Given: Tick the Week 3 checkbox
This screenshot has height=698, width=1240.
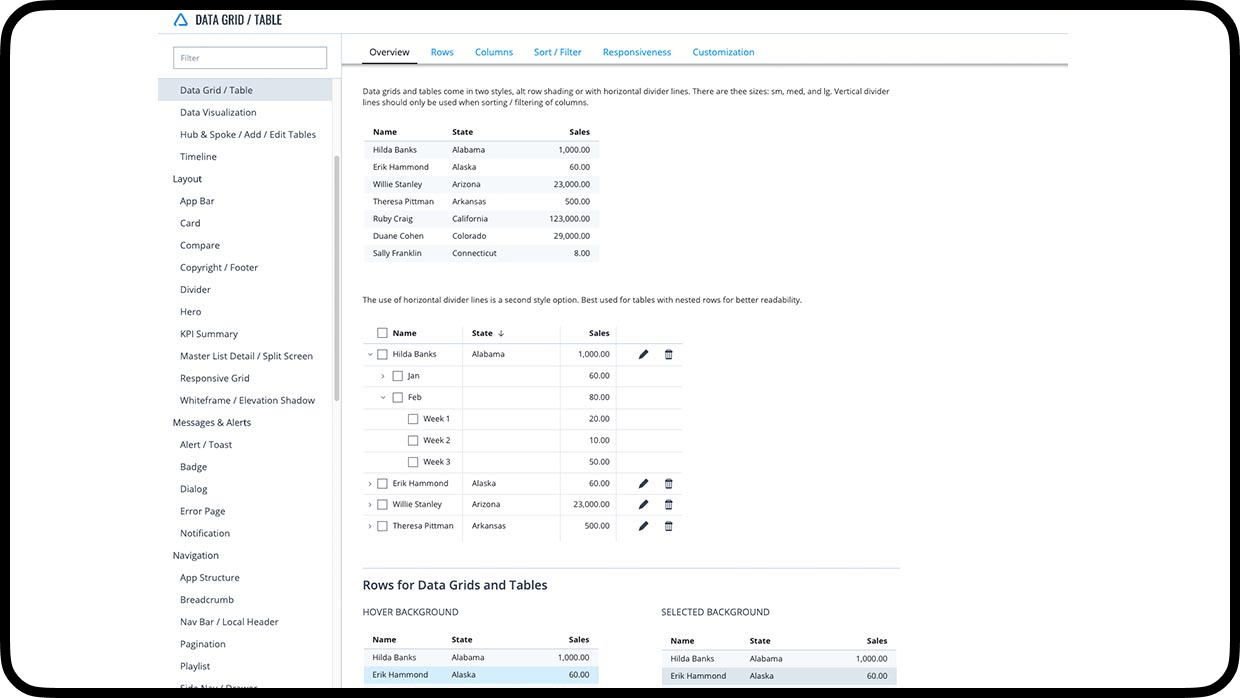Looking at the screenshot, I should click(413, 462).
